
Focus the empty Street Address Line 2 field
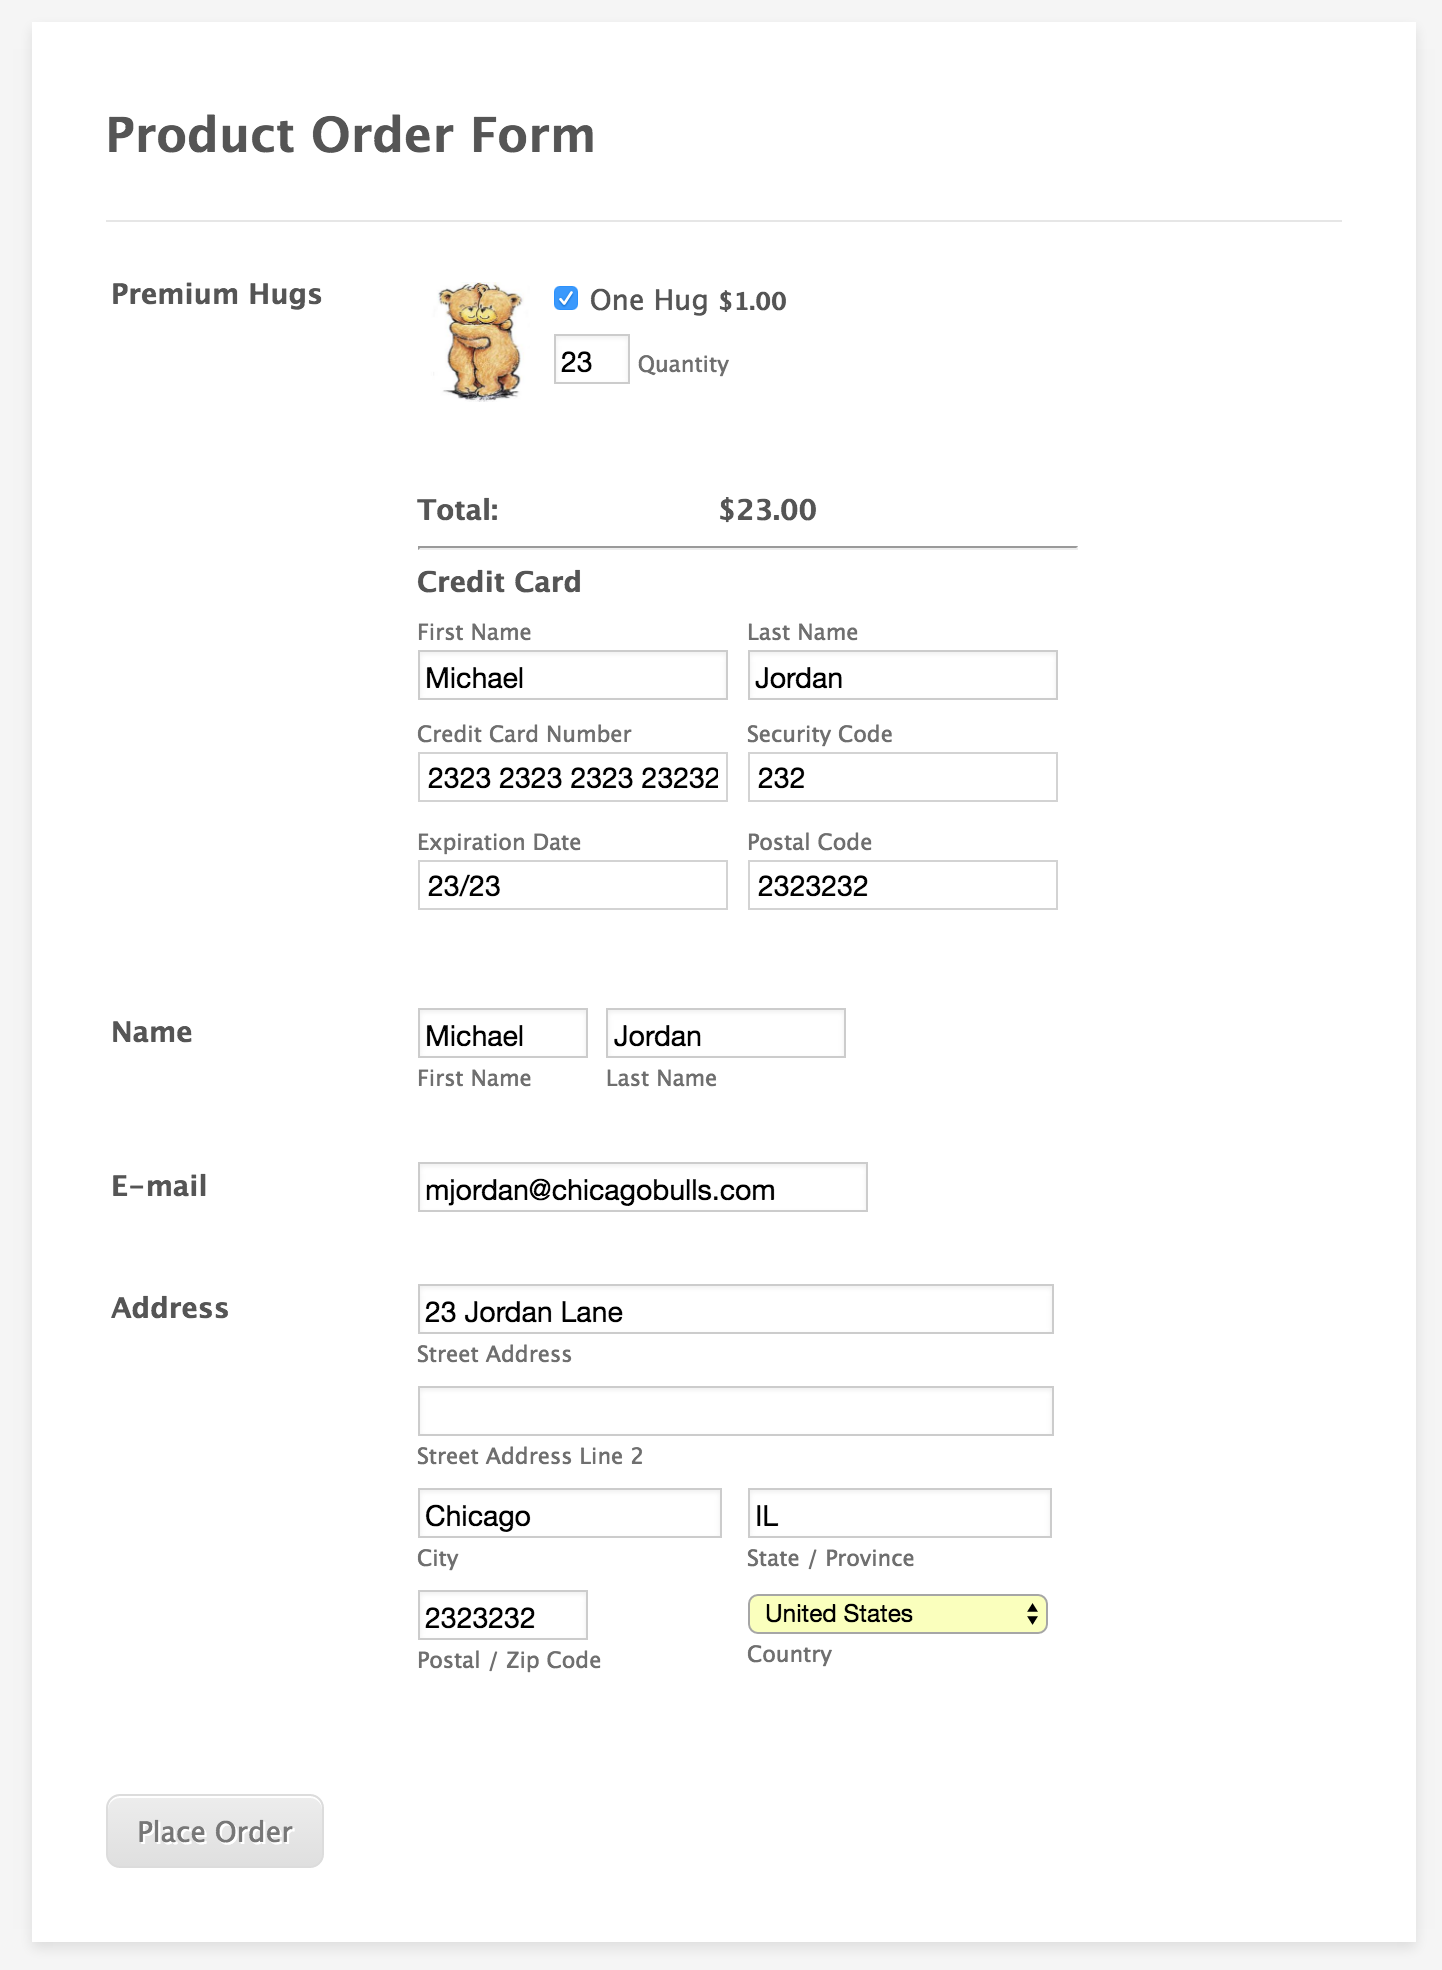click(735, 1412)
